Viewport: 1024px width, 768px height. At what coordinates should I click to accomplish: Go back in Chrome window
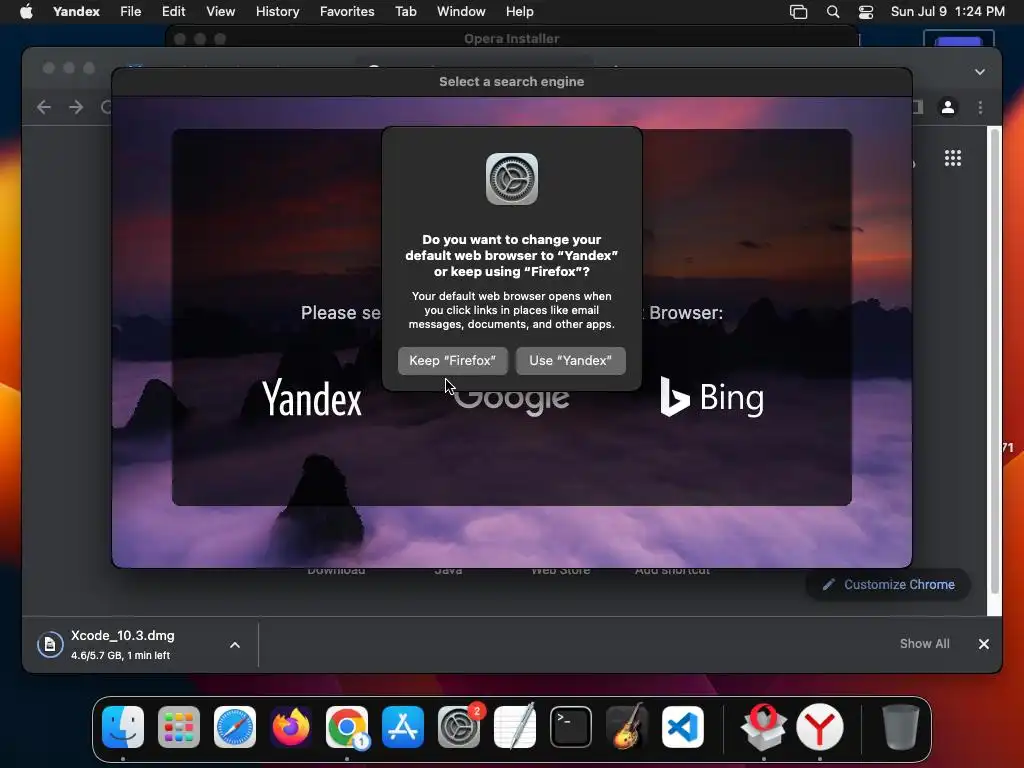[x=44, y=106]
